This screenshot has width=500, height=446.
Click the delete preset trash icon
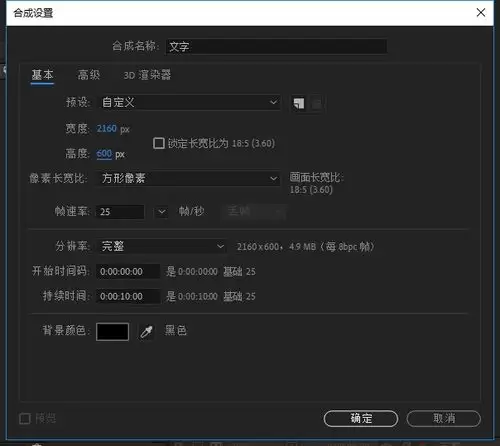tap(316, 103)
